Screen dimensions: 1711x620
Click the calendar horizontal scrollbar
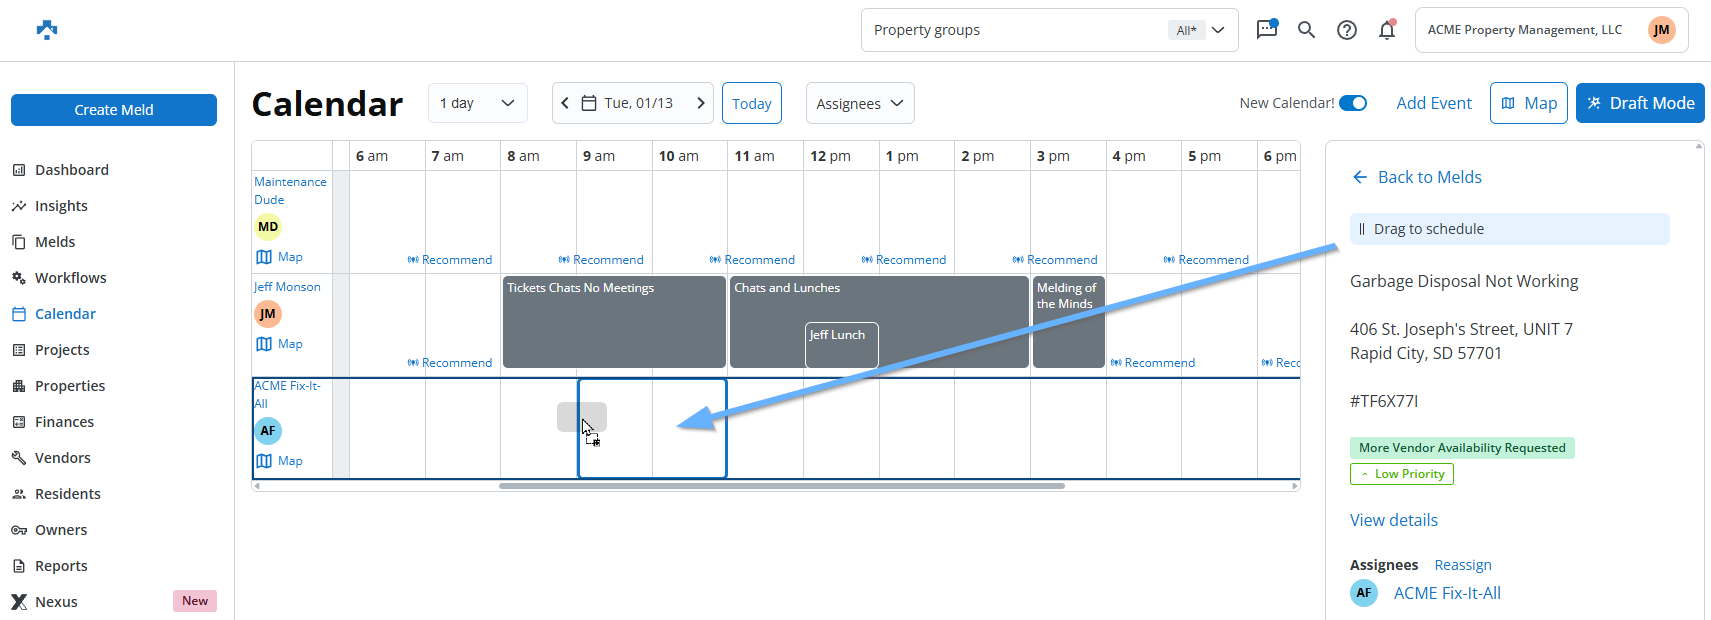click(781, 486)
